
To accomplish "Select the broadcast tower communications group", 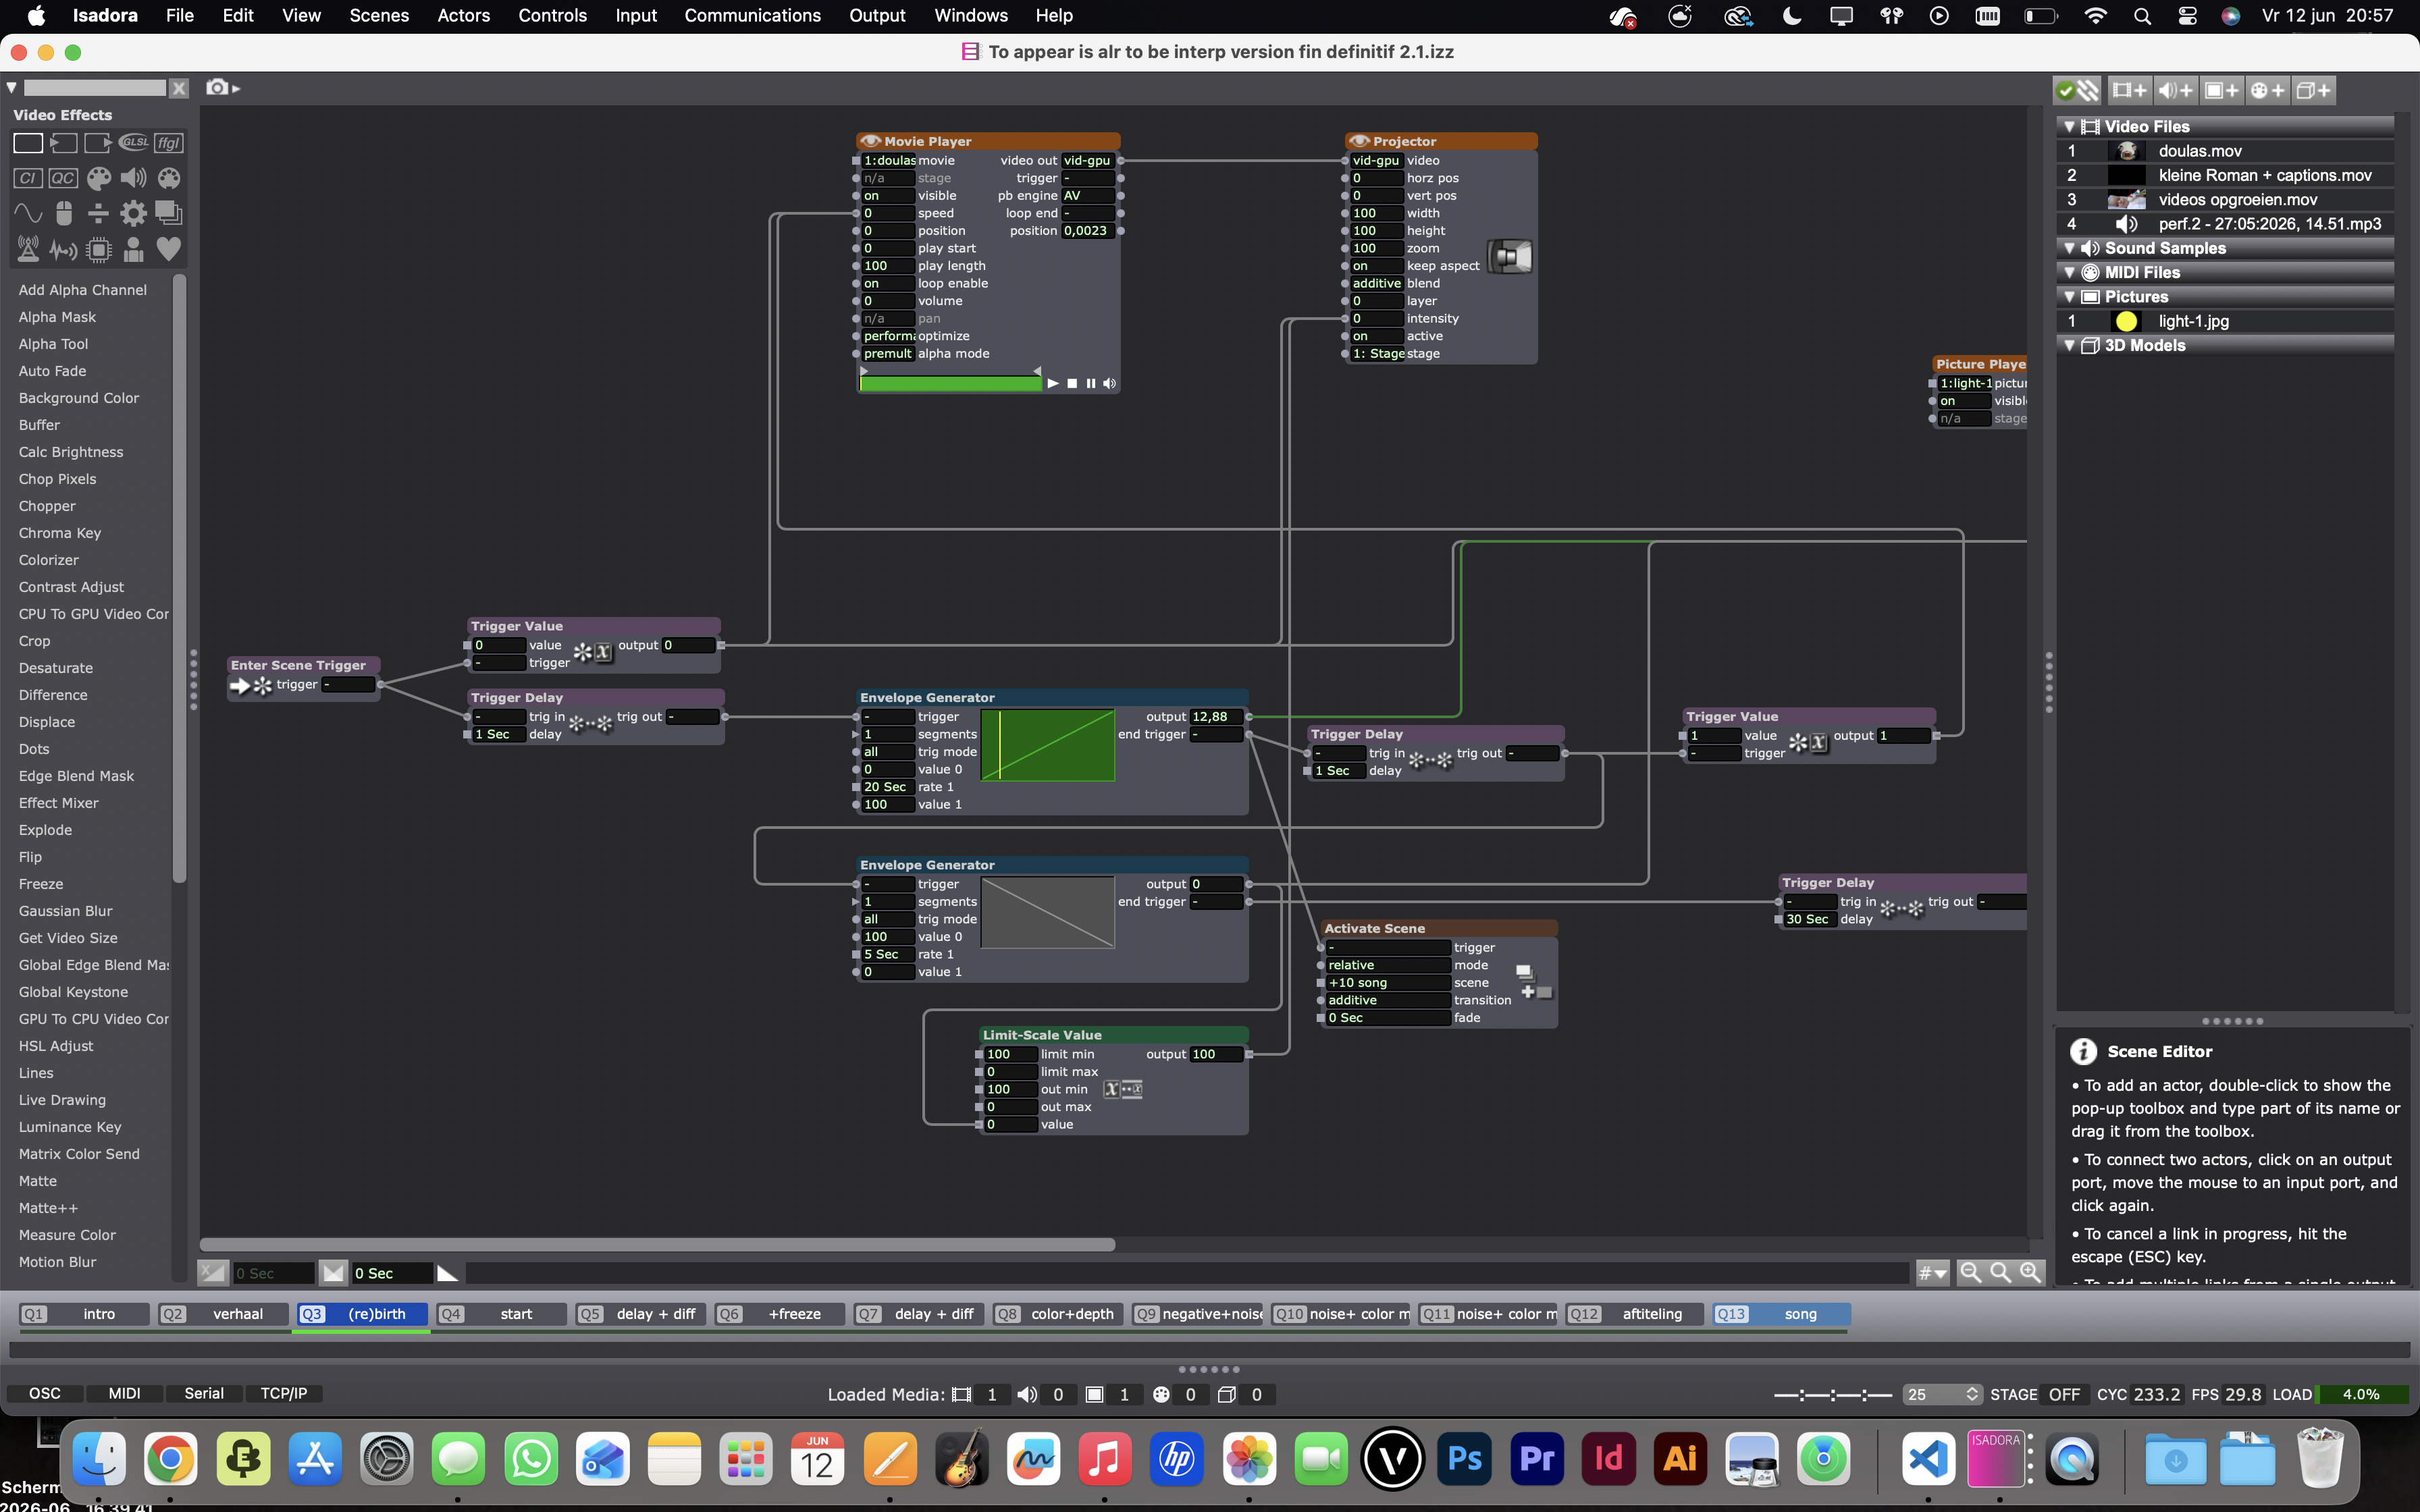I will (x=28, y=249).
